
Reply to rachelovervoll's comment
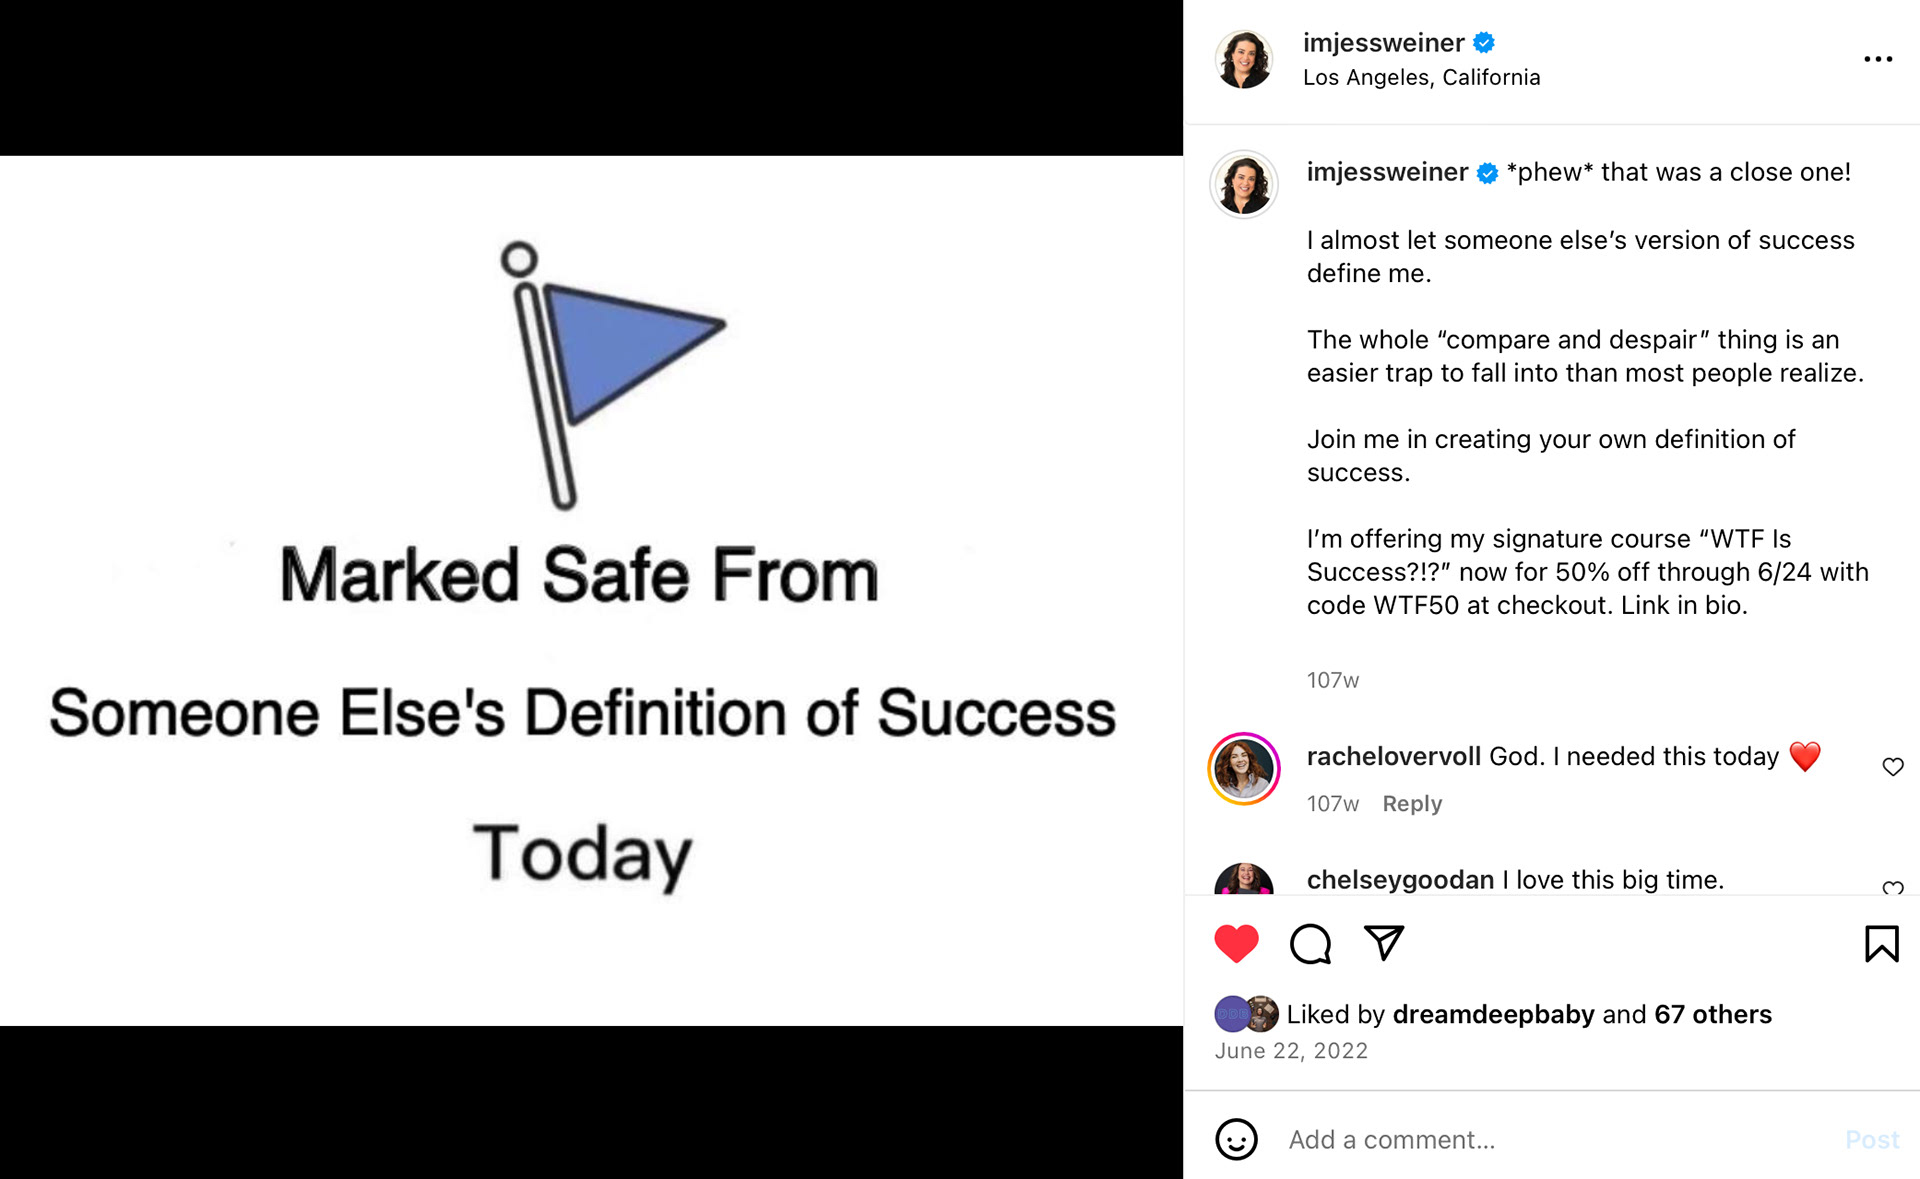click(1411, 803)
